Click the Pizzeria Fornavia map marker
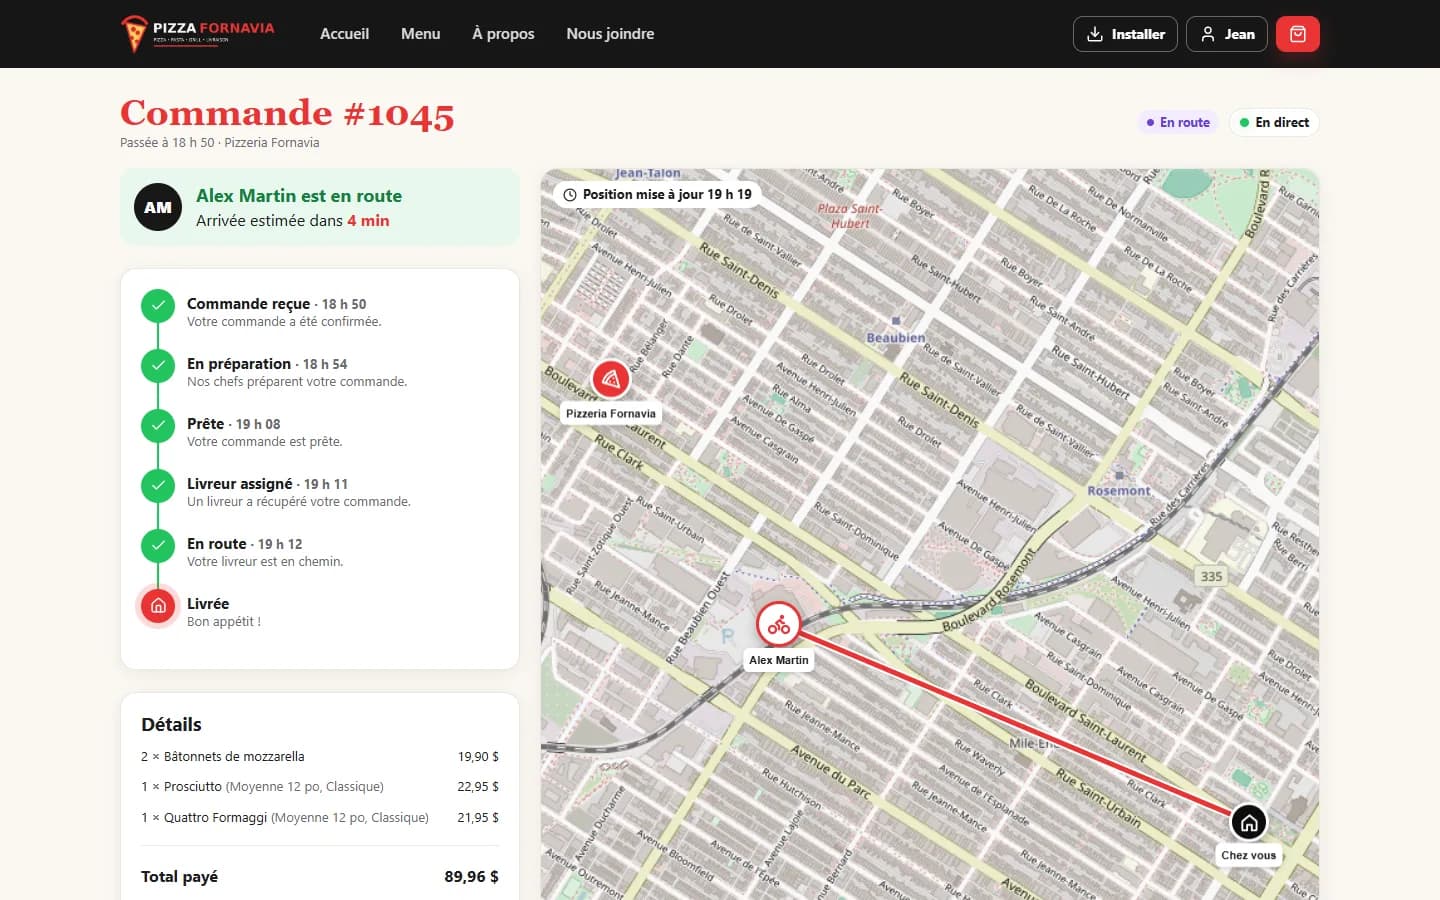This screenshot has height=900, width=1440. point(610,379)
